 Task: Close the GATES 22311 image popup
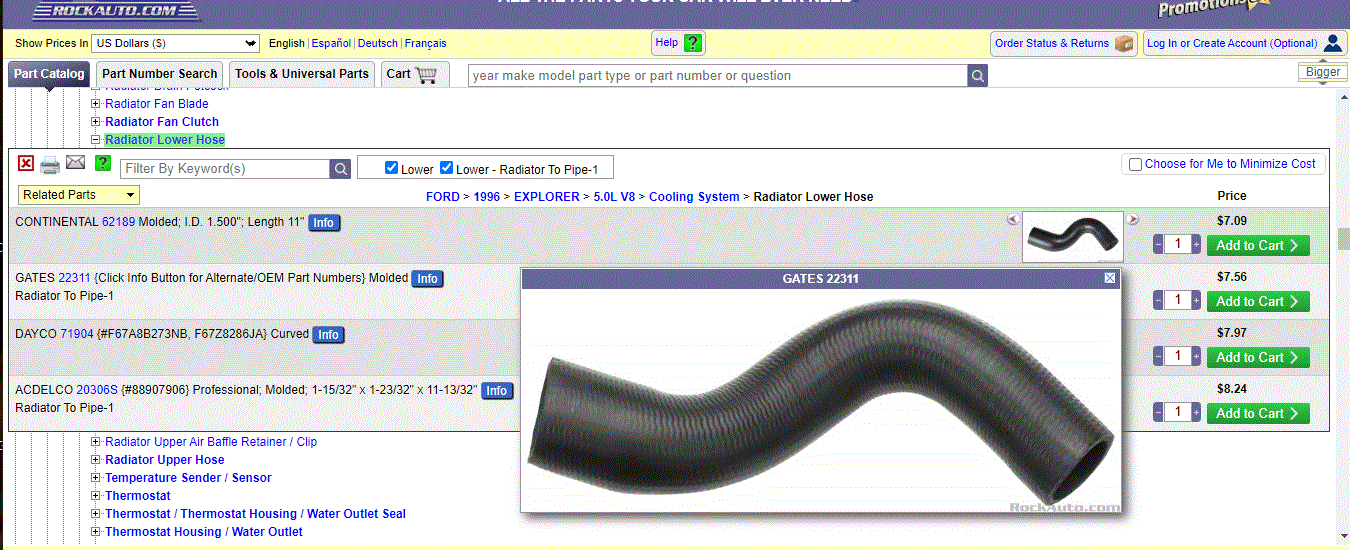pos(1110,278)
